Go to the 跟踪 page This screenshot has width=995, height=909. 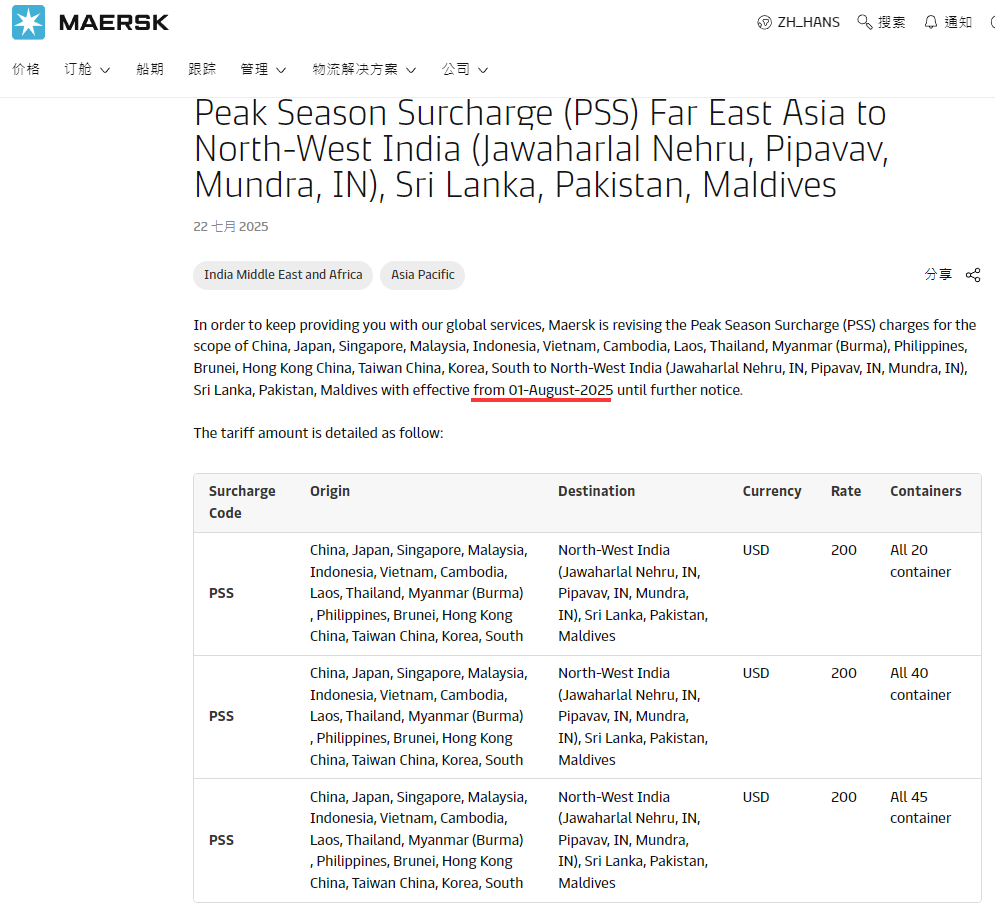click(202, 69)
